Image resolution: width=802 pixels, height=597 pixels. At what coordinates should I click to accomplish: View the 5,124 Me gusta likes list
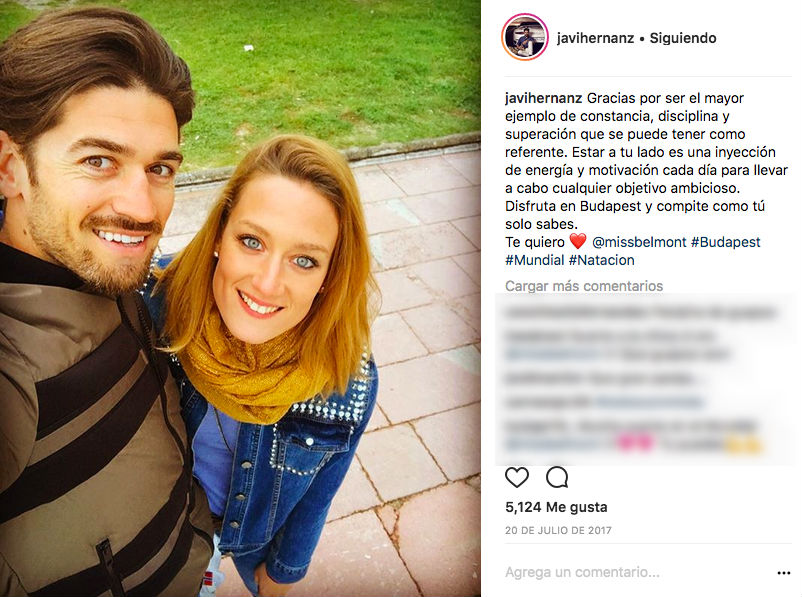coord(556,507)
